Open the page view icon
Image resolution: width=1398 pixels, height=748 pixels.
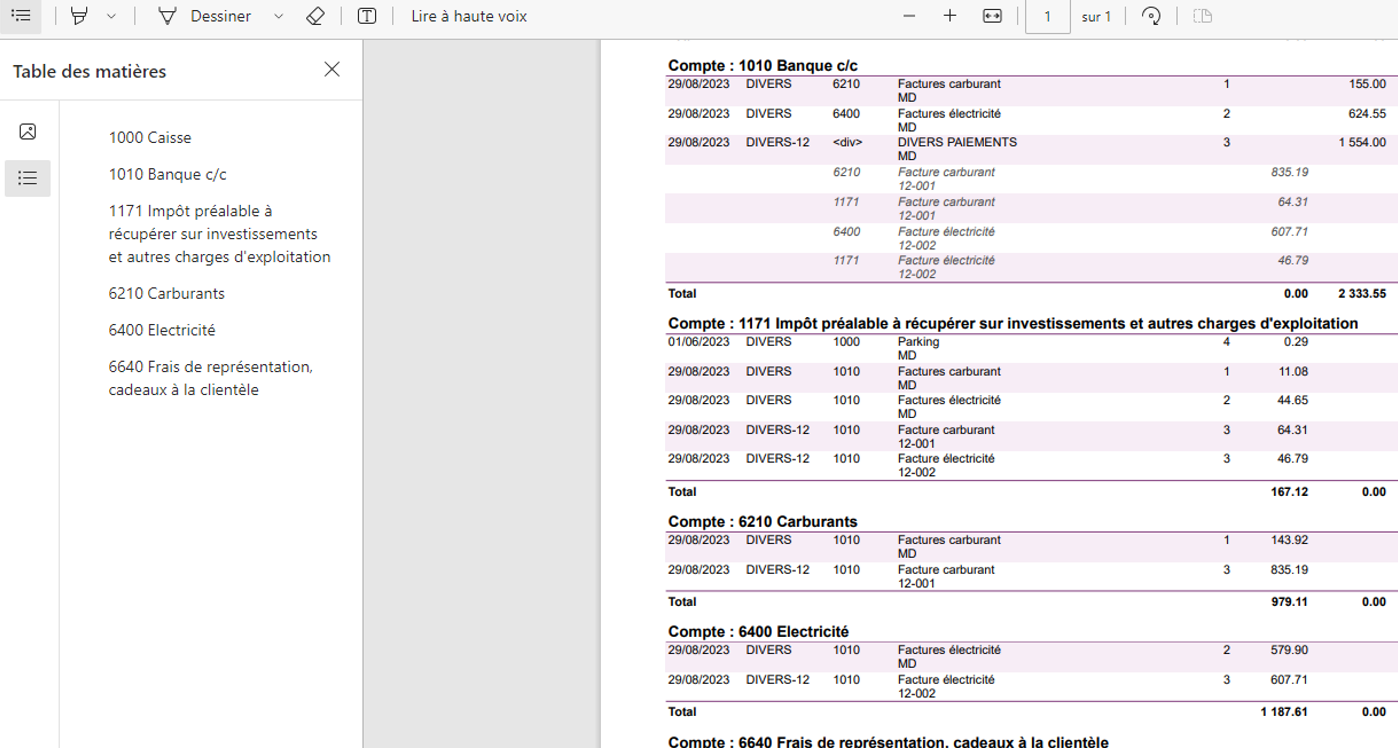point(1202,16)
